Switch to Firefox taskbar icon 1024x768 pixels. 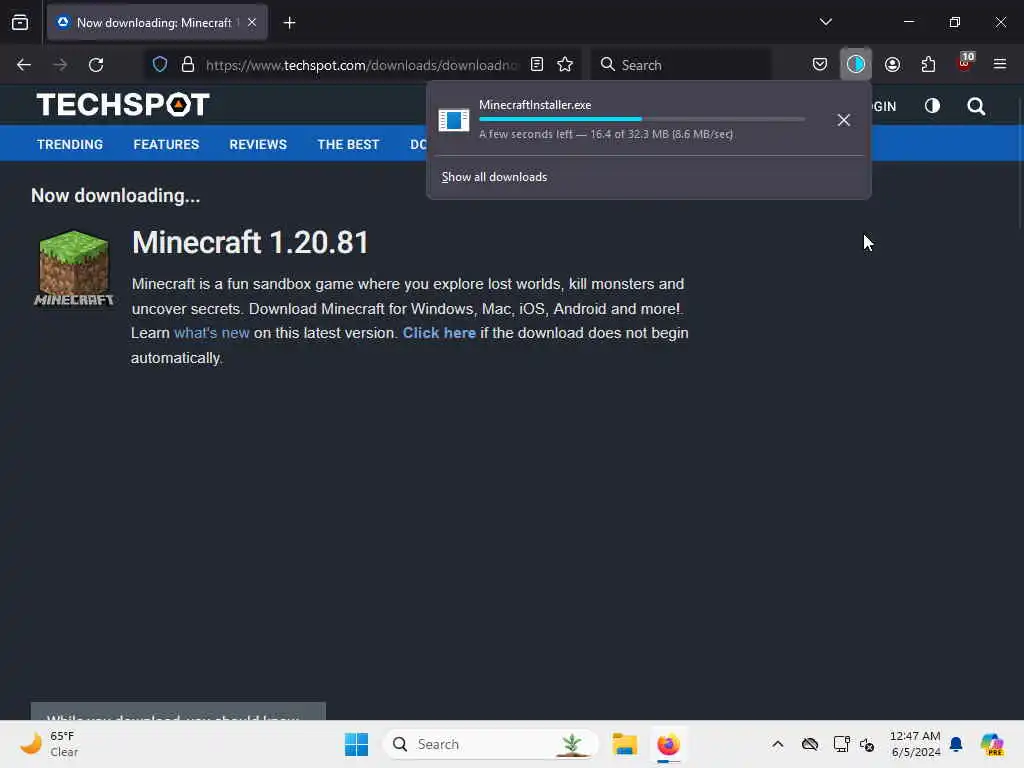pos(668,744)
